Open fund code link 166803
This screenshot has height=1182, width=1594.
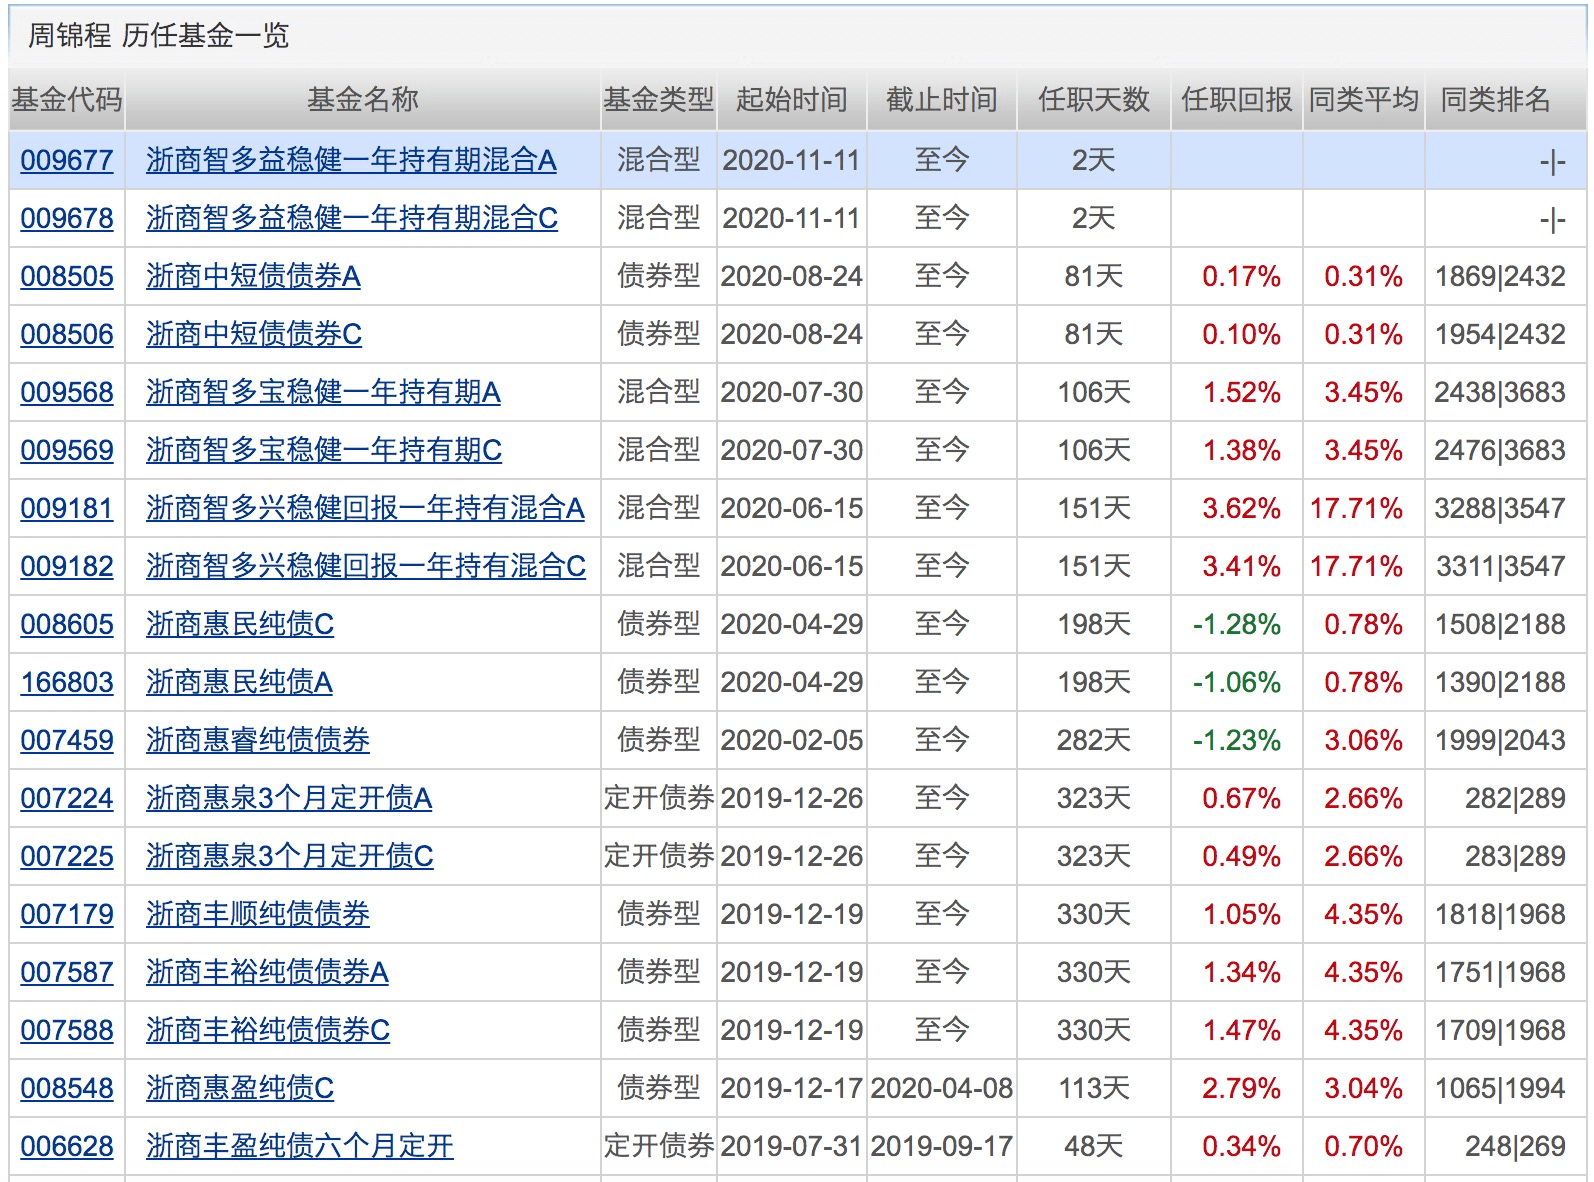(67, 682)
